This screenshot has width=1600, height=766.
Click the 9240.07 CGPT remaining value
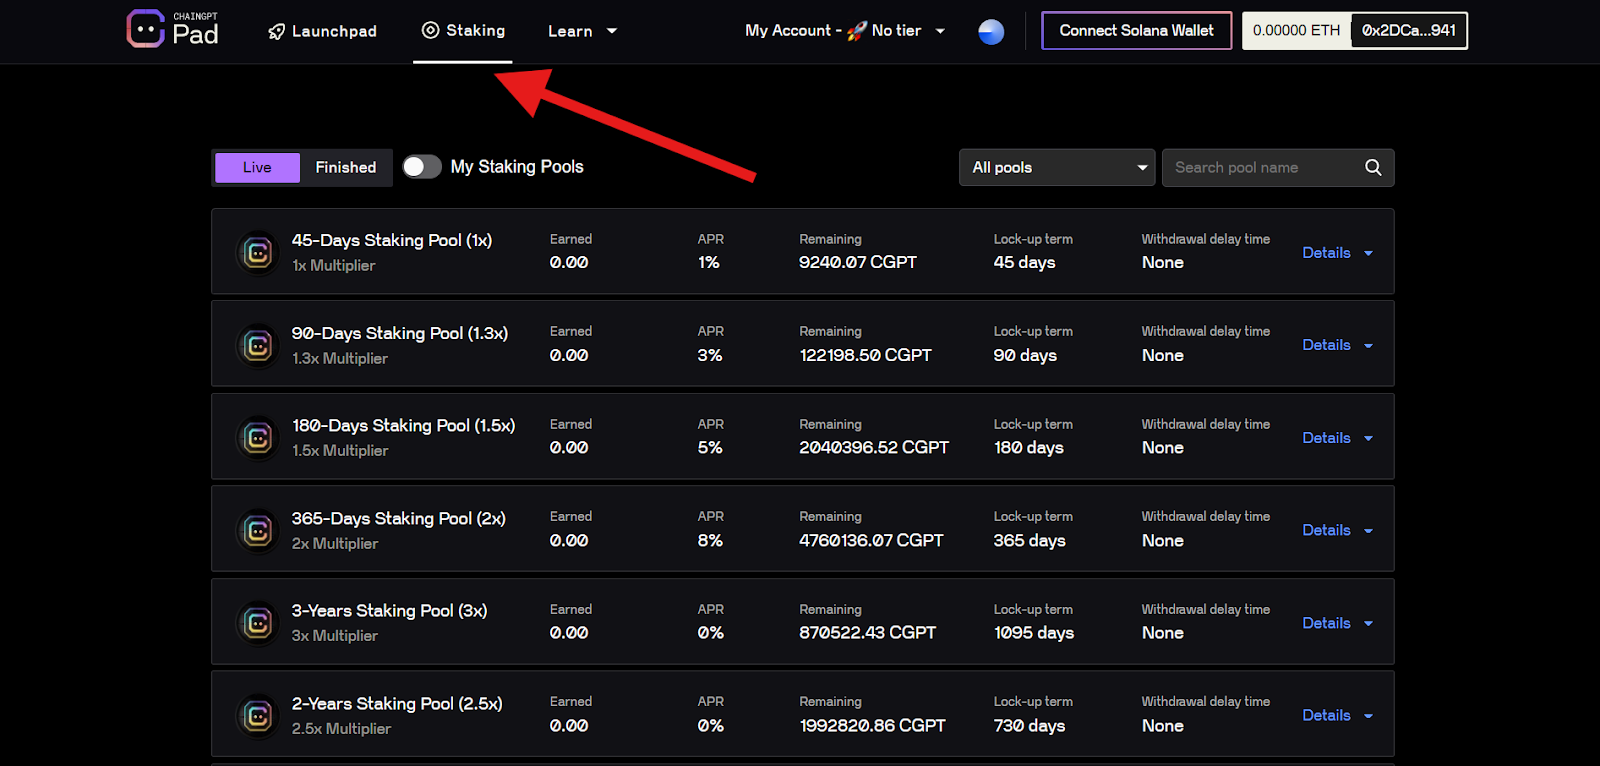tap(858, 262)
